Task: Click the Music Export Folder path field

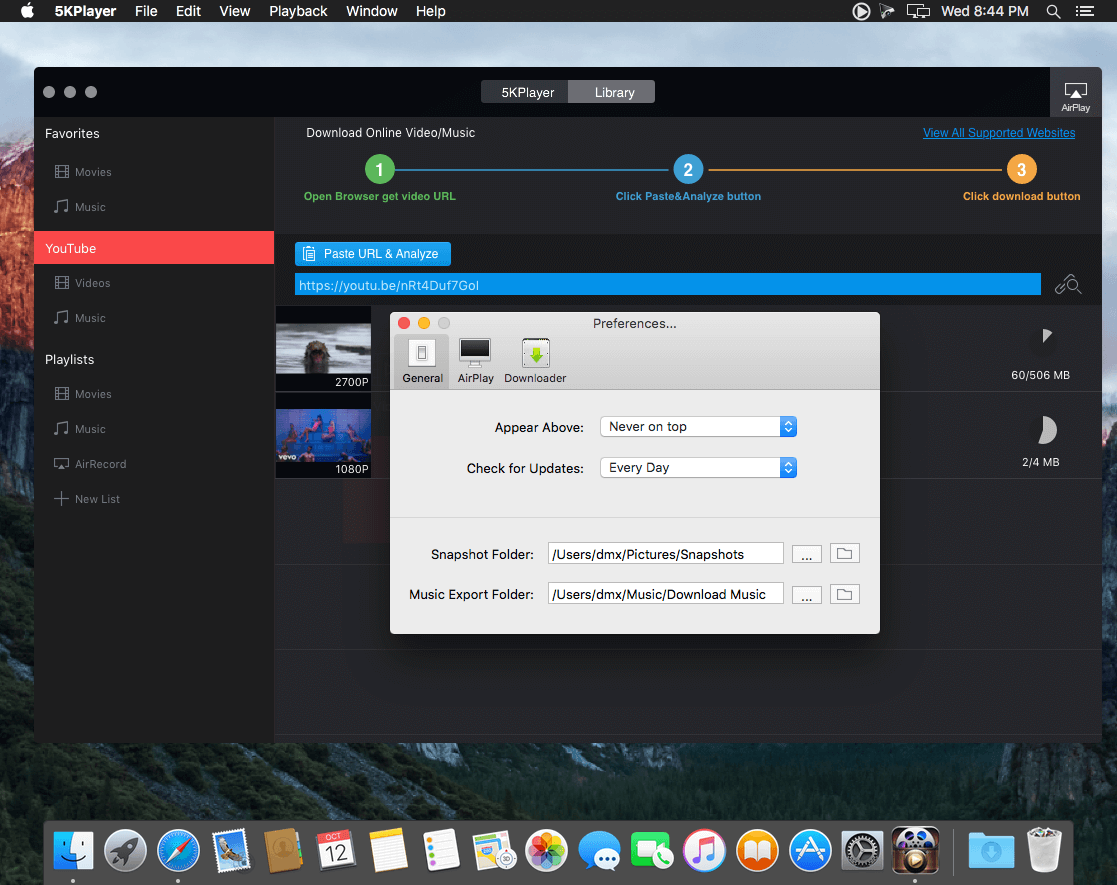Action: tap(665, 594)
